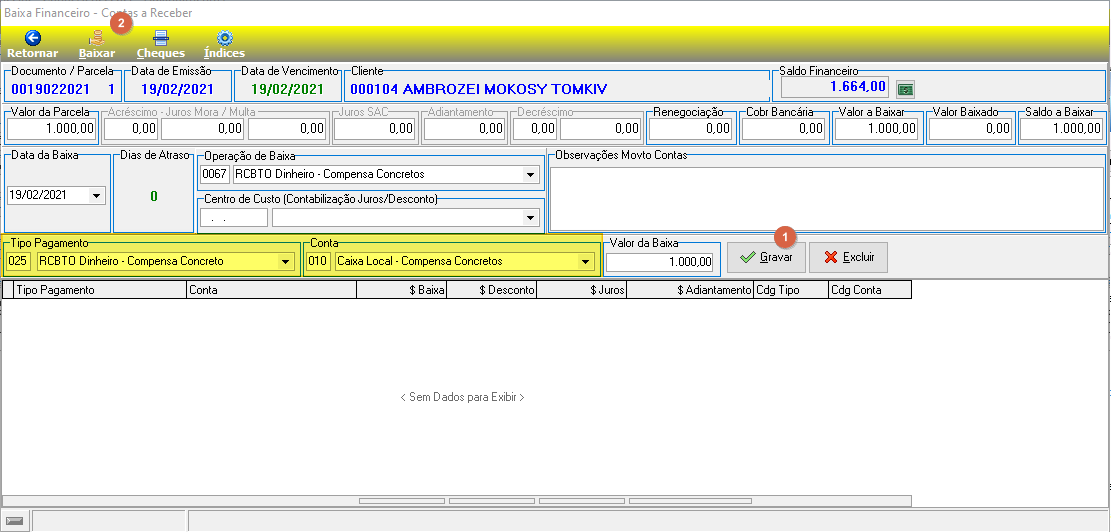Click the Observações Movto Contas text area
The image size is (1111, 532).
pos(827,198)
